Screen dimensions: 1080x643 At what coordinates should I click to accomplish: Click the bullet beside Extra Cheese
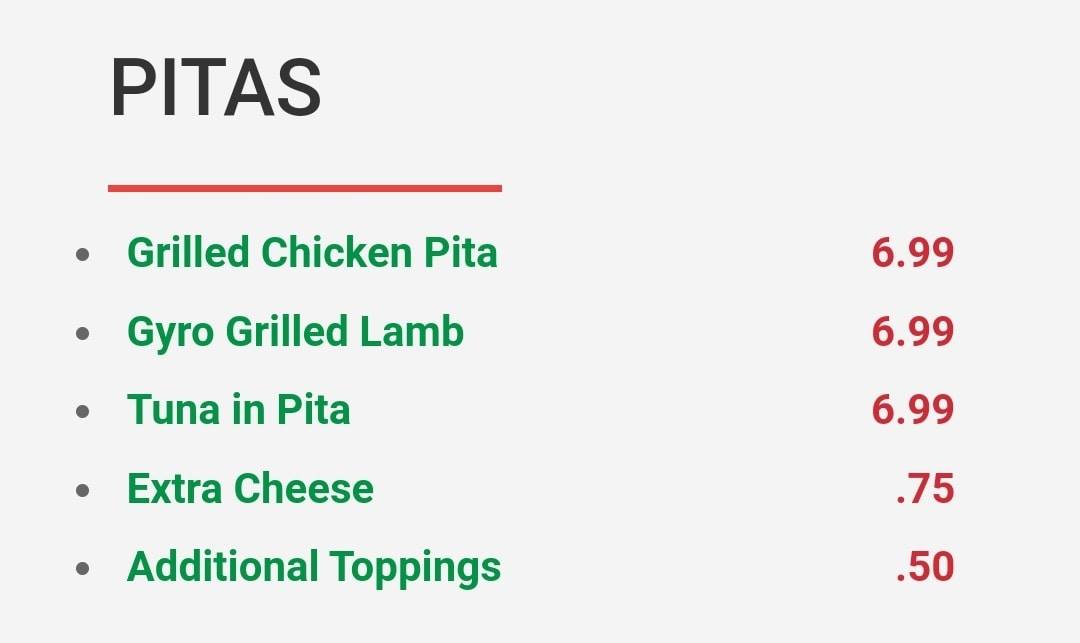click(x=83, y=490)
